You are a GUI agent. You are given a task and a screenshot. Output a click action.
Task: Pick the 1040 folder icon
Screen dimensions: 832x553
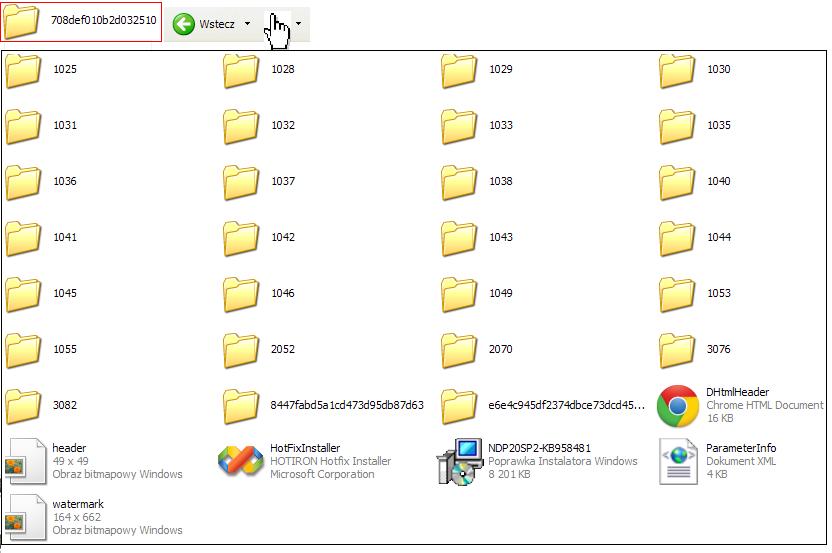[x=677, y=182]
